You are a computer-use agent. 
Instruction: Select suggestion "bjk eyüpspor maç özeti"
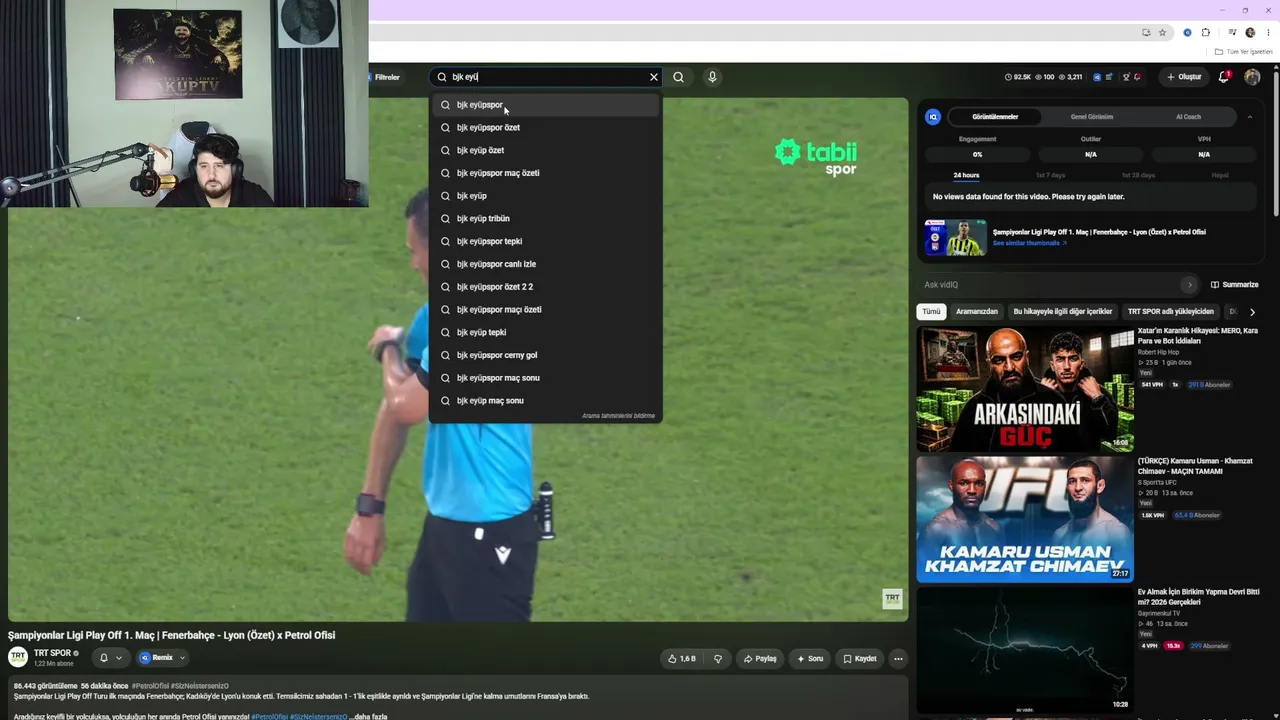(546, 173)
